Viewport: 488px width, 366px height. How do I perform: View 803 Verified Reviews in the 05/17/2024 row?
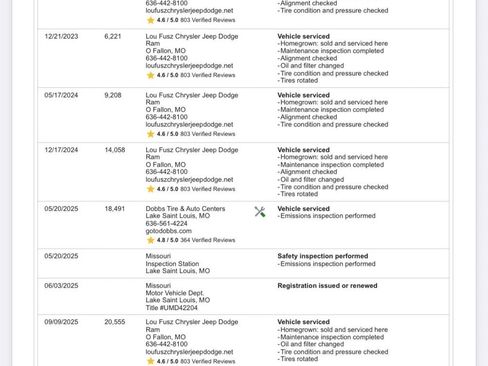(208, 134)
